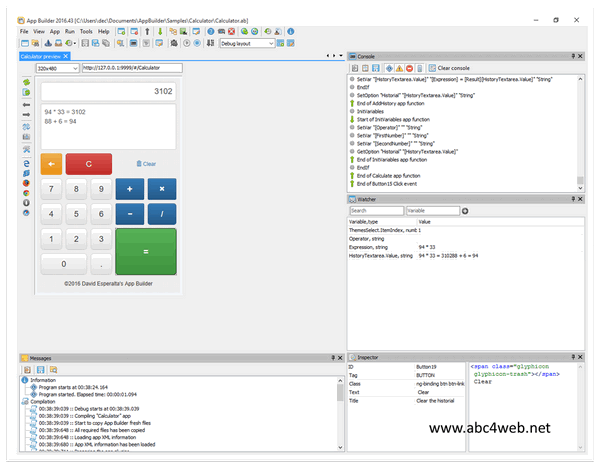
Task: Open the Tools menu
Action: pos(86,31)
